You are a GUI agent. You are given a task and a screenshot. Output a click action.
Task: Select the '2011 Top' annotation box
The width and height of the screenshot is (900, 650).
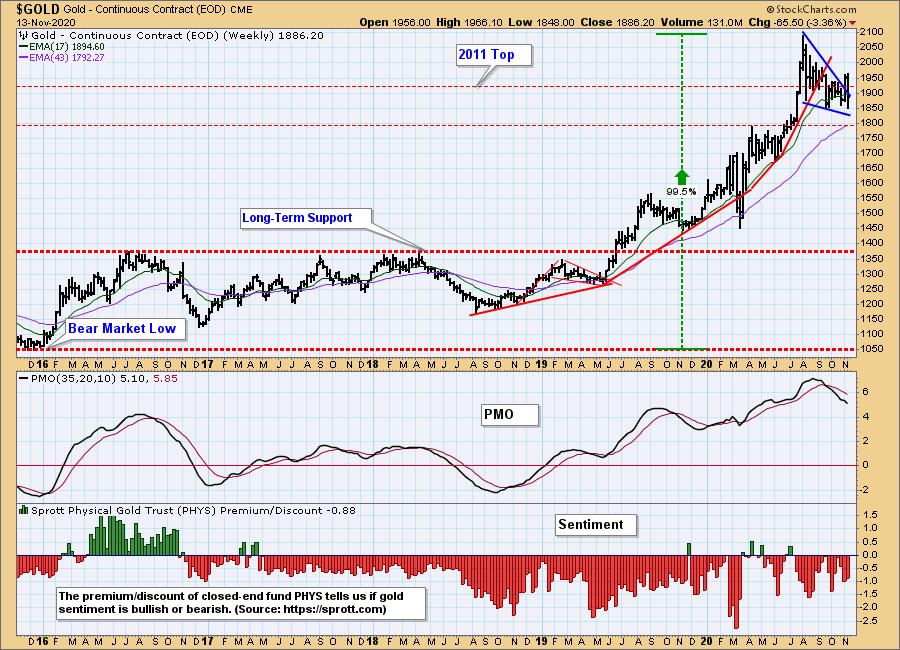(x=494, y=55)
